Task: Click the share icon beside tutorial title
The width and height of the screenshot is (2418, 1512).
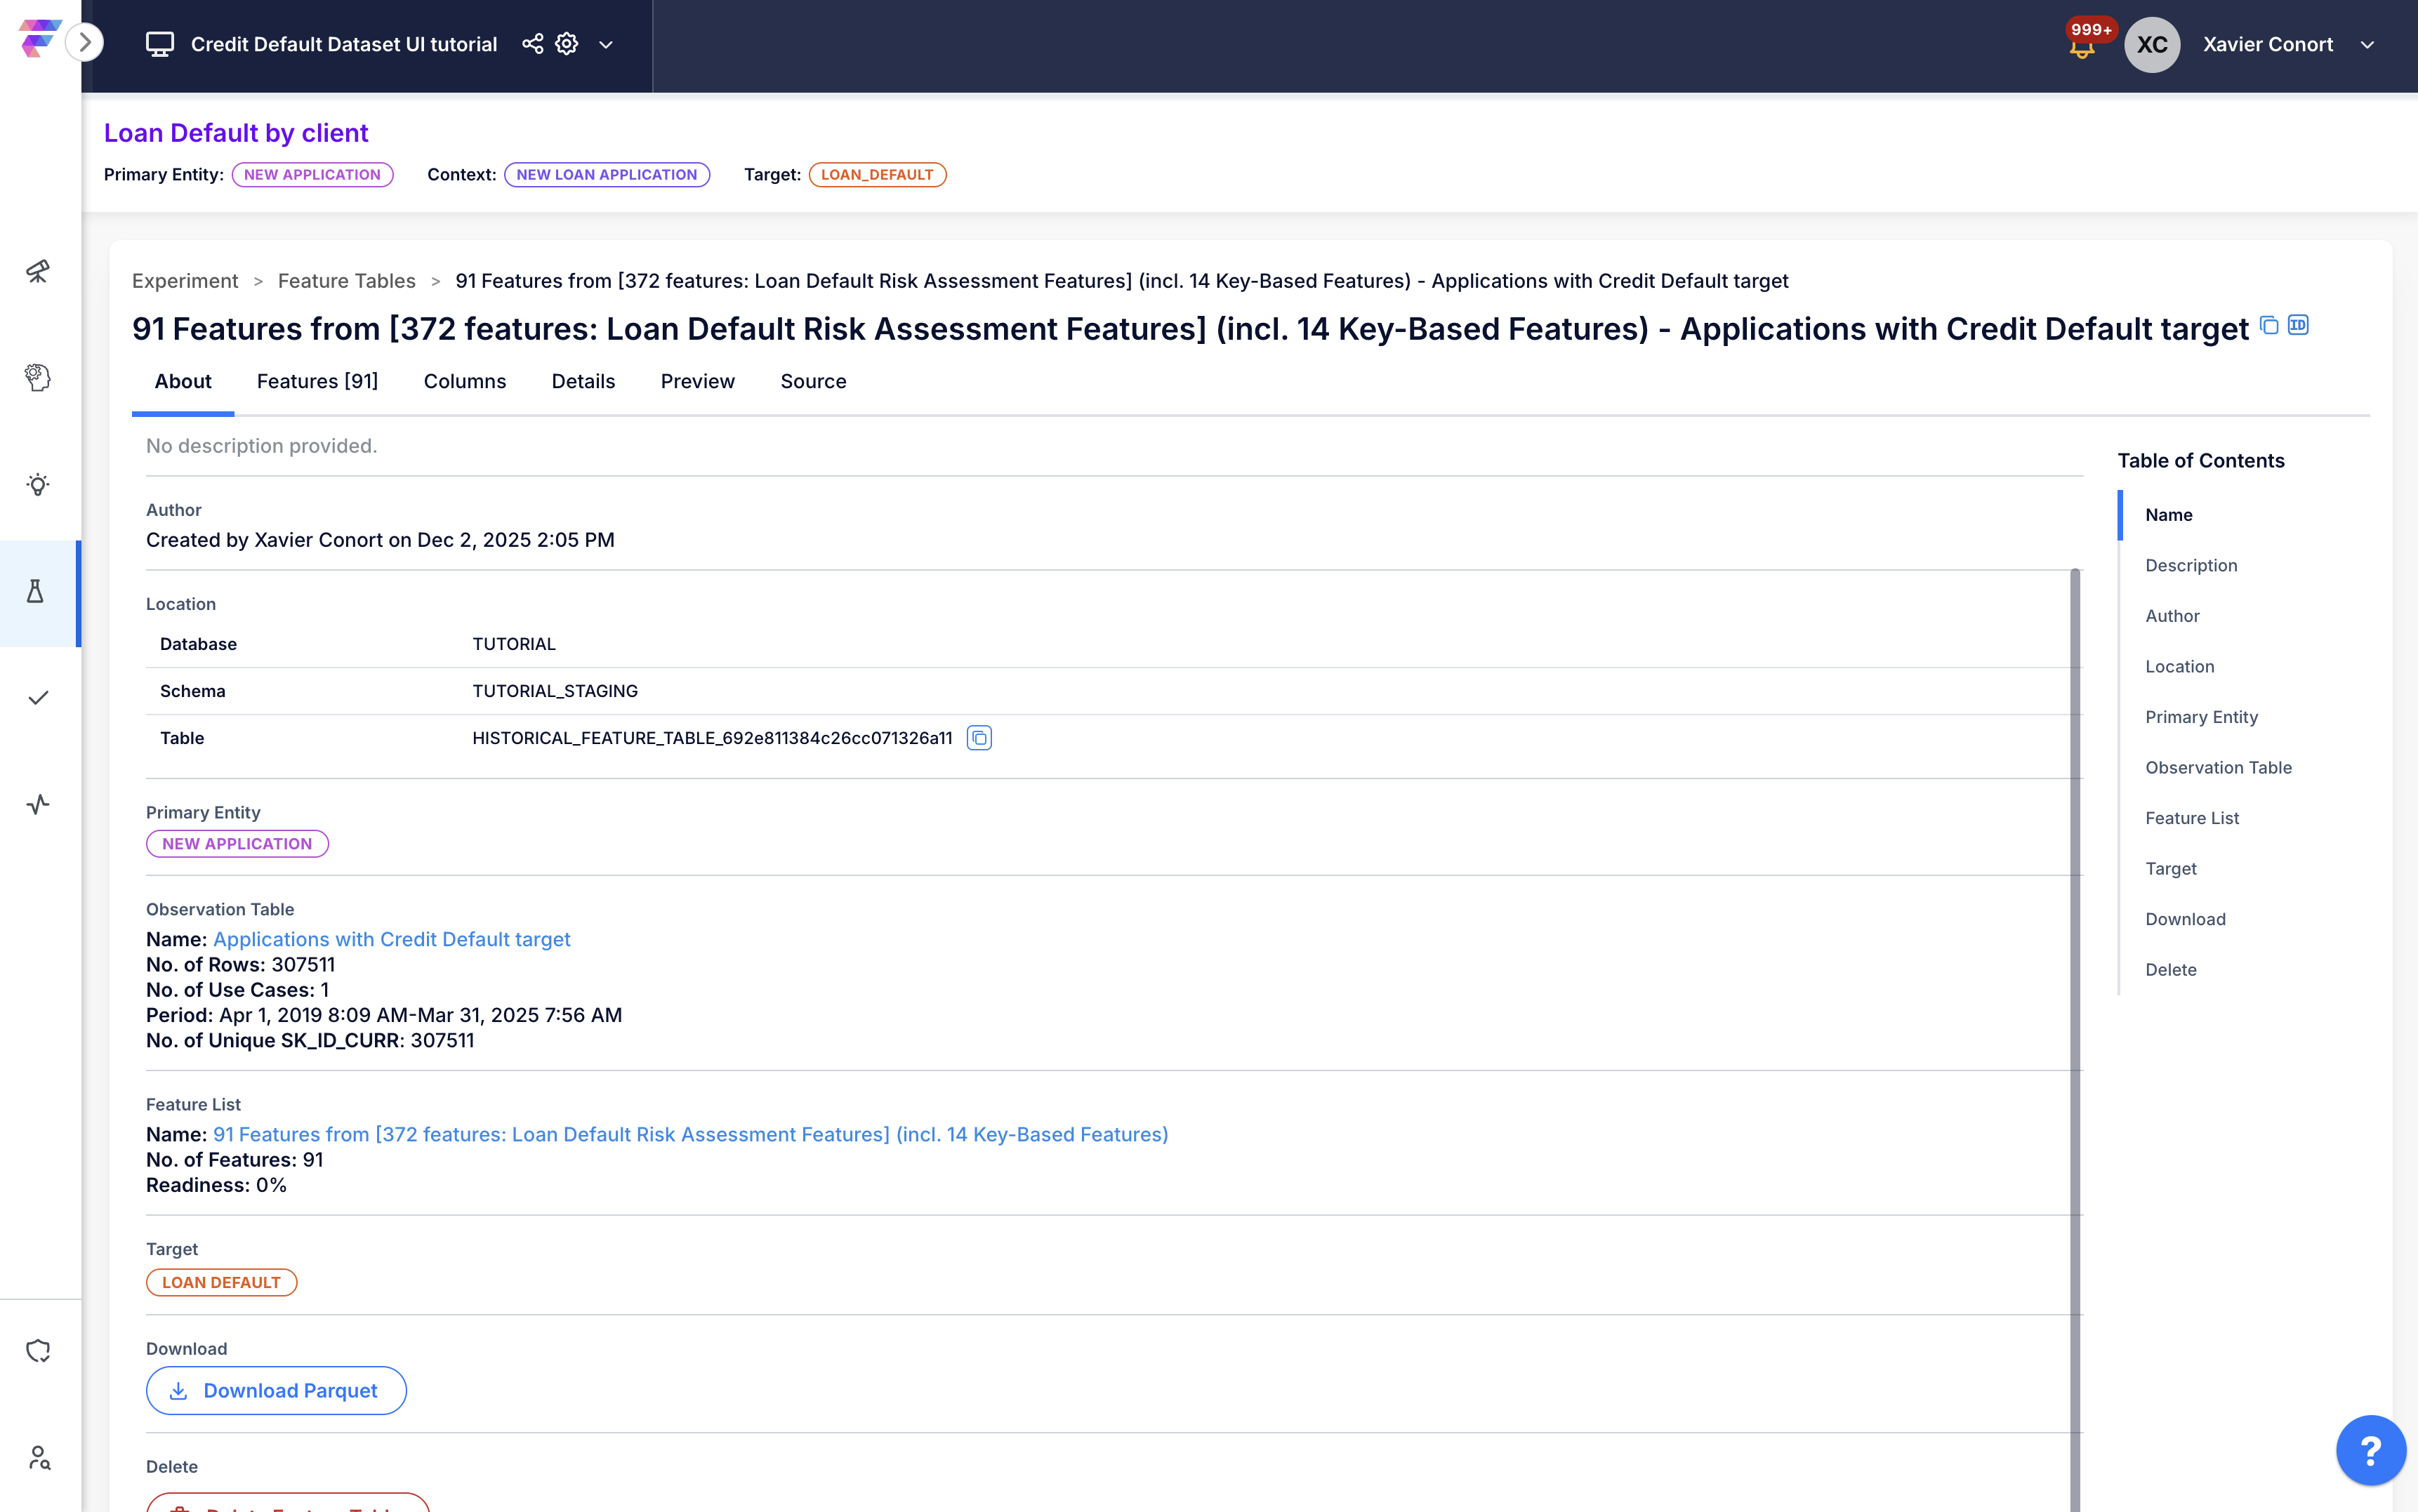Action: (533, 44)
